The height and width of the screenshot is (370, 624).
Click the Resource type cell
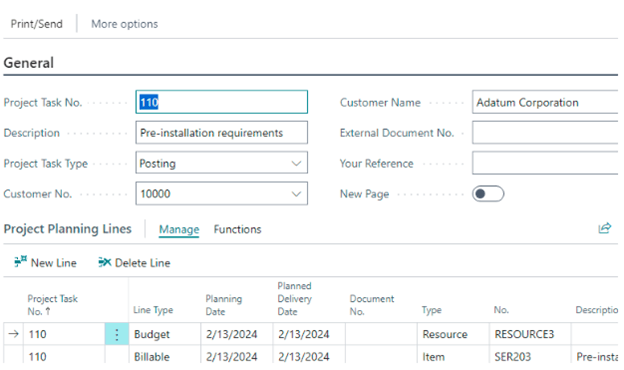tap(453, 334)
